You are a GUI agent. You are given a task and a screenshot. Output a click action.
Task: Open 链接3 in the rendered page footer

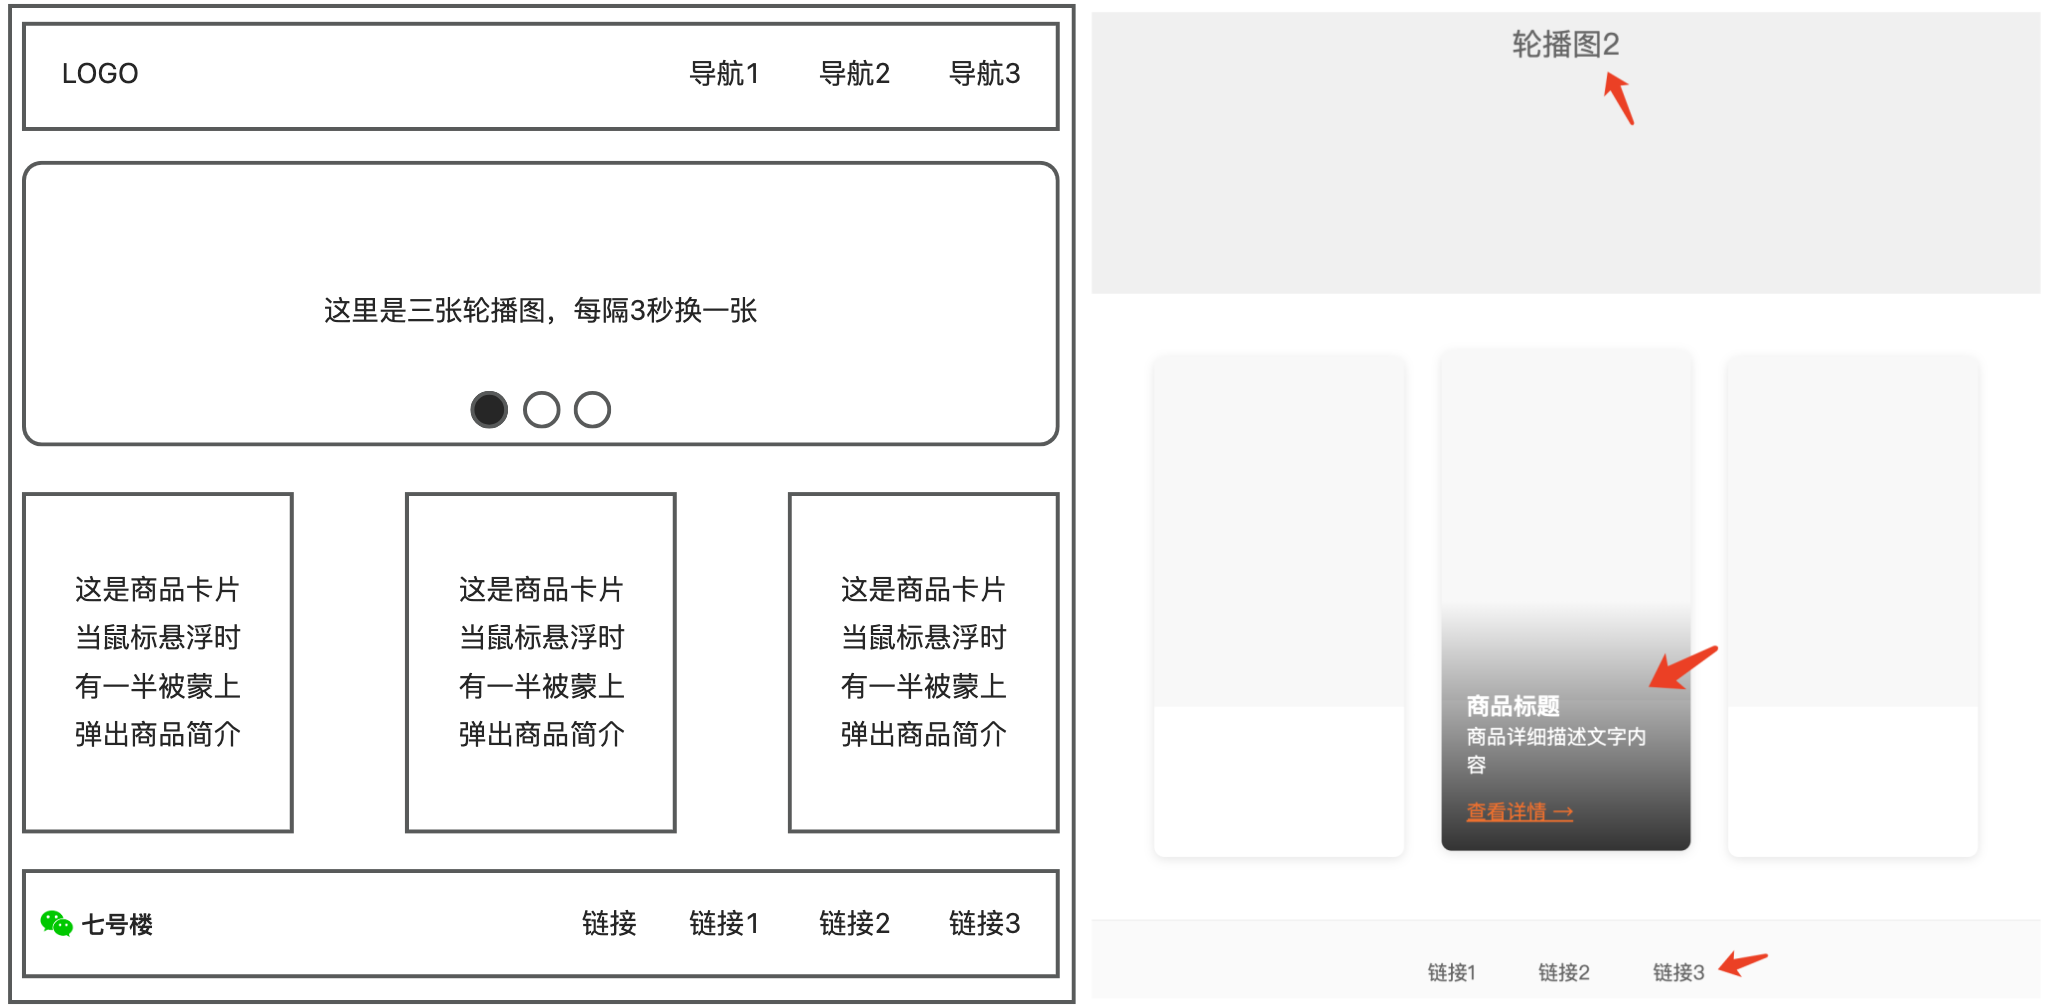click(x=1678, y=972)
